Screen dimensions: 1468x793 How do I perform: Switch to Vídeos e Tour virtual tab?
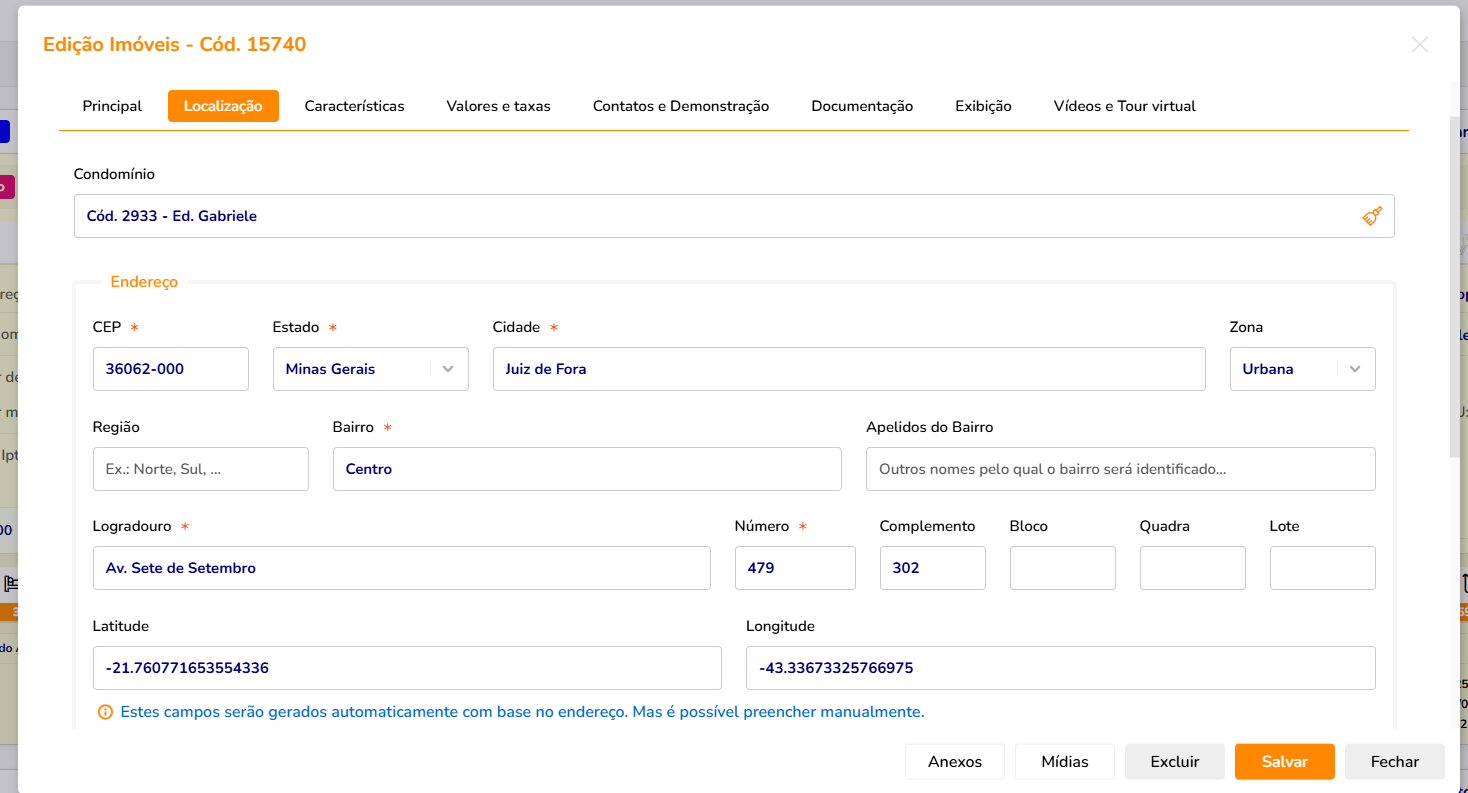1124,106
